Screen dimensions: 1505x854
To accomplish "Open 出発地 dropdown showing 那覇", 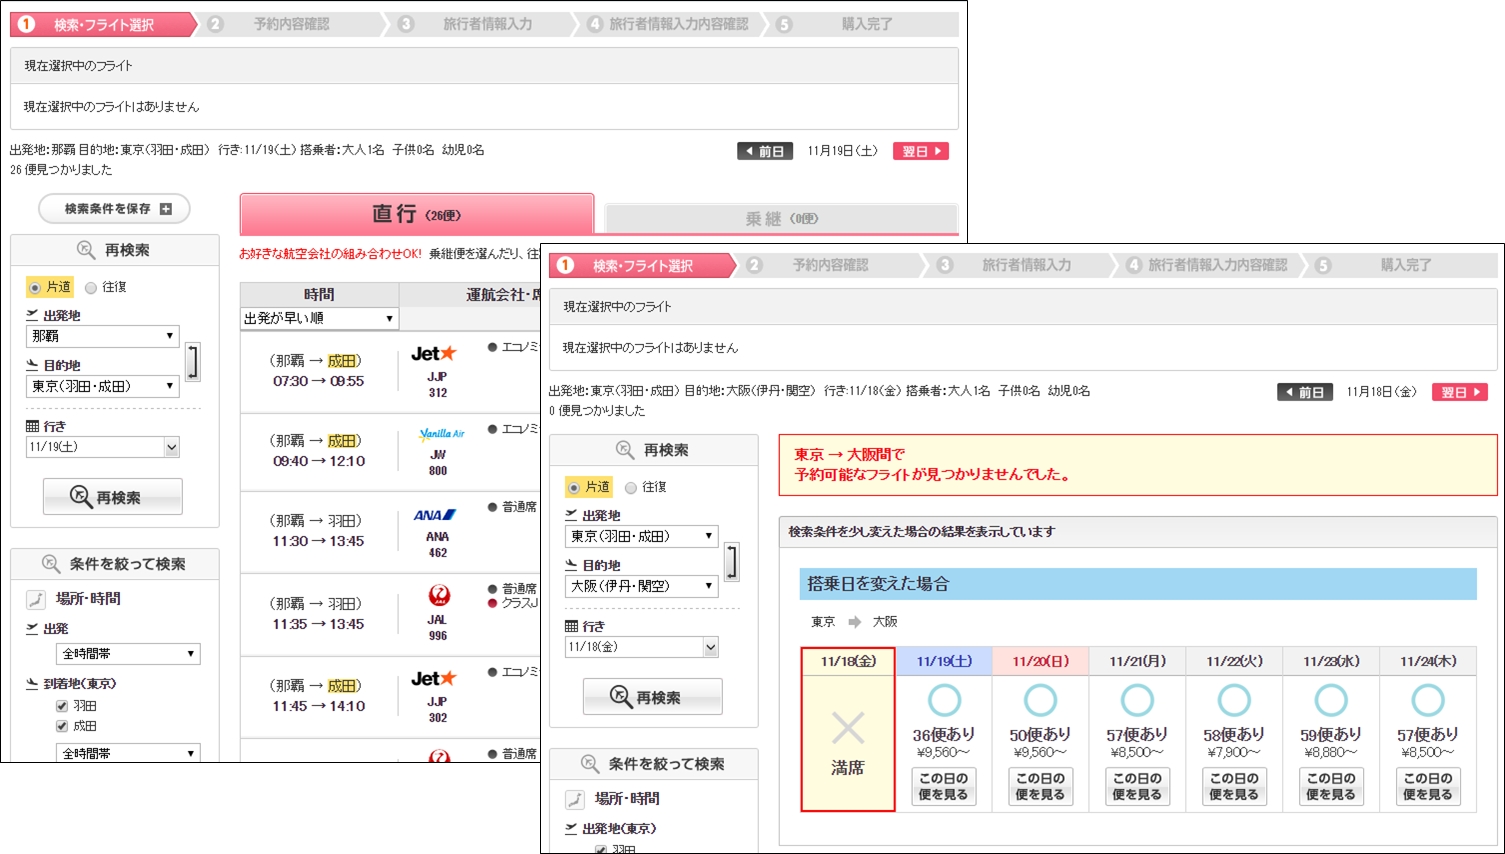I will click(x=103, y=336).
